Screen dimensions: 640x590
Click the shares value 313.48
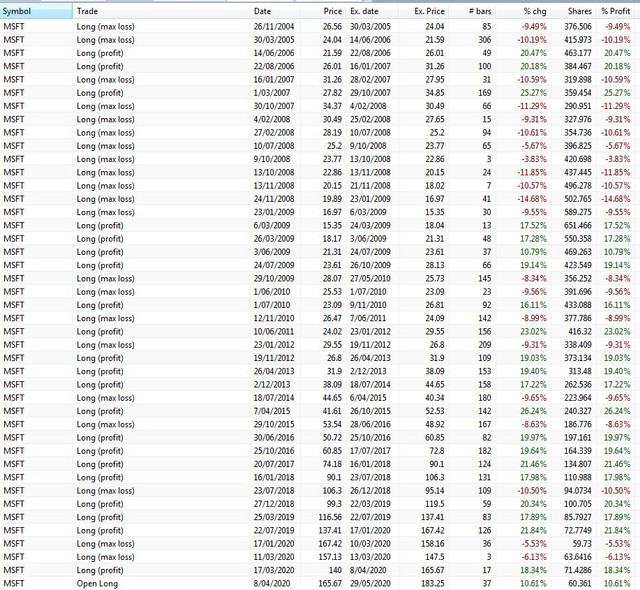coord(580,371)
